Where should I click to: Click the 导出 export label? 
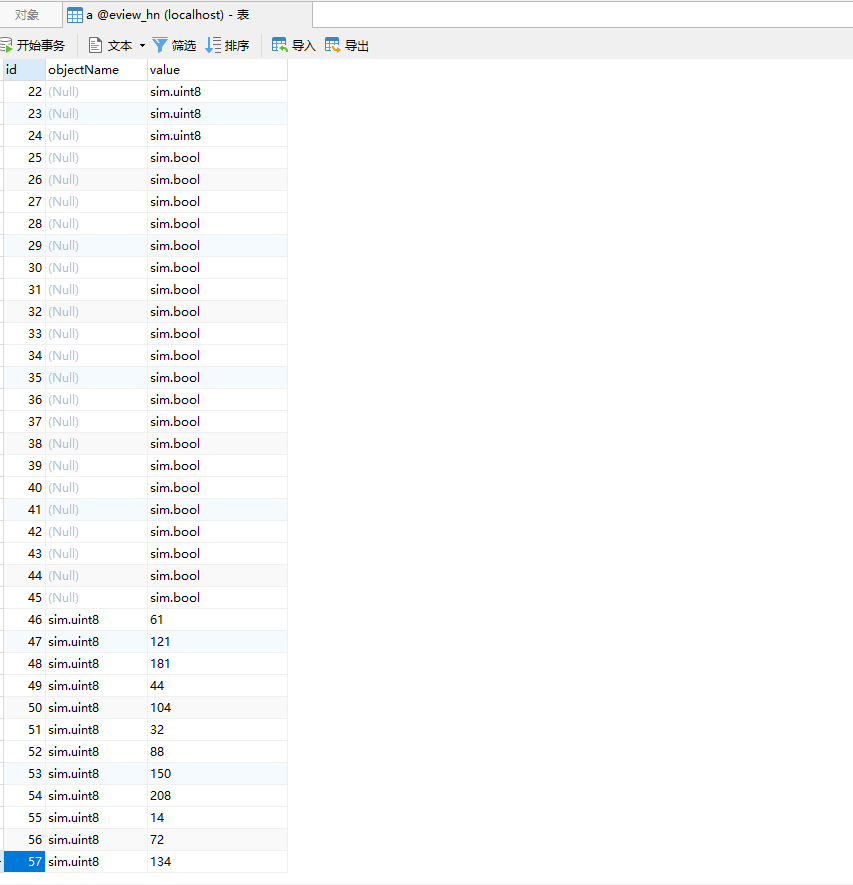357,46
